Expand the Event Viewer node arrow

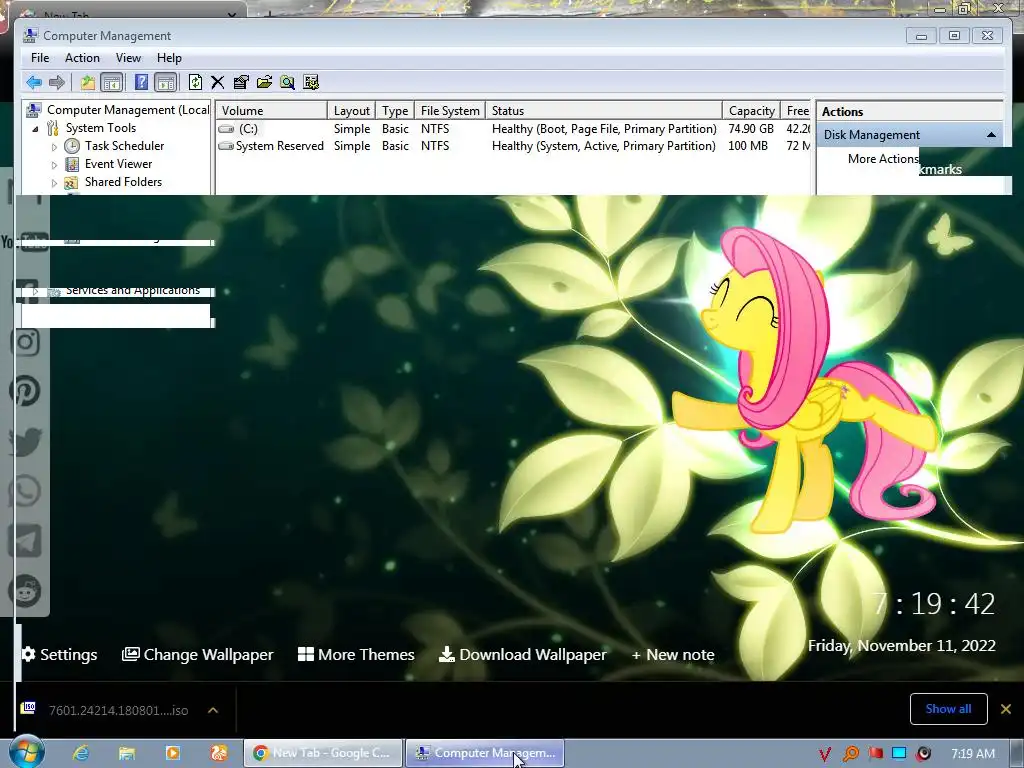pos(54,165)
